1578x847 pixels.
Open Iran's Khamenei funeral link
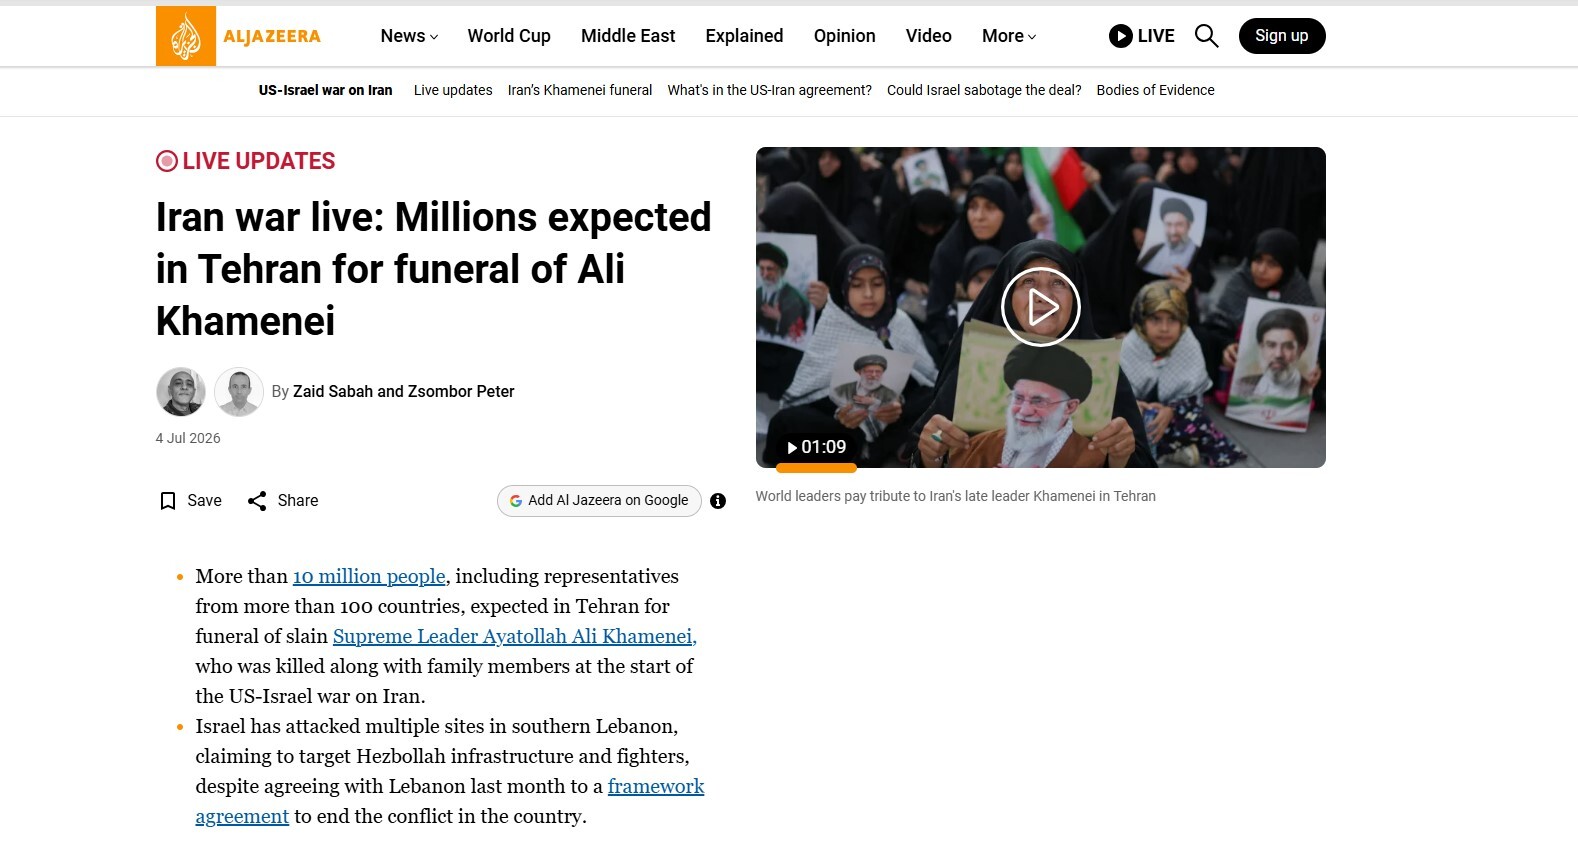580,90
